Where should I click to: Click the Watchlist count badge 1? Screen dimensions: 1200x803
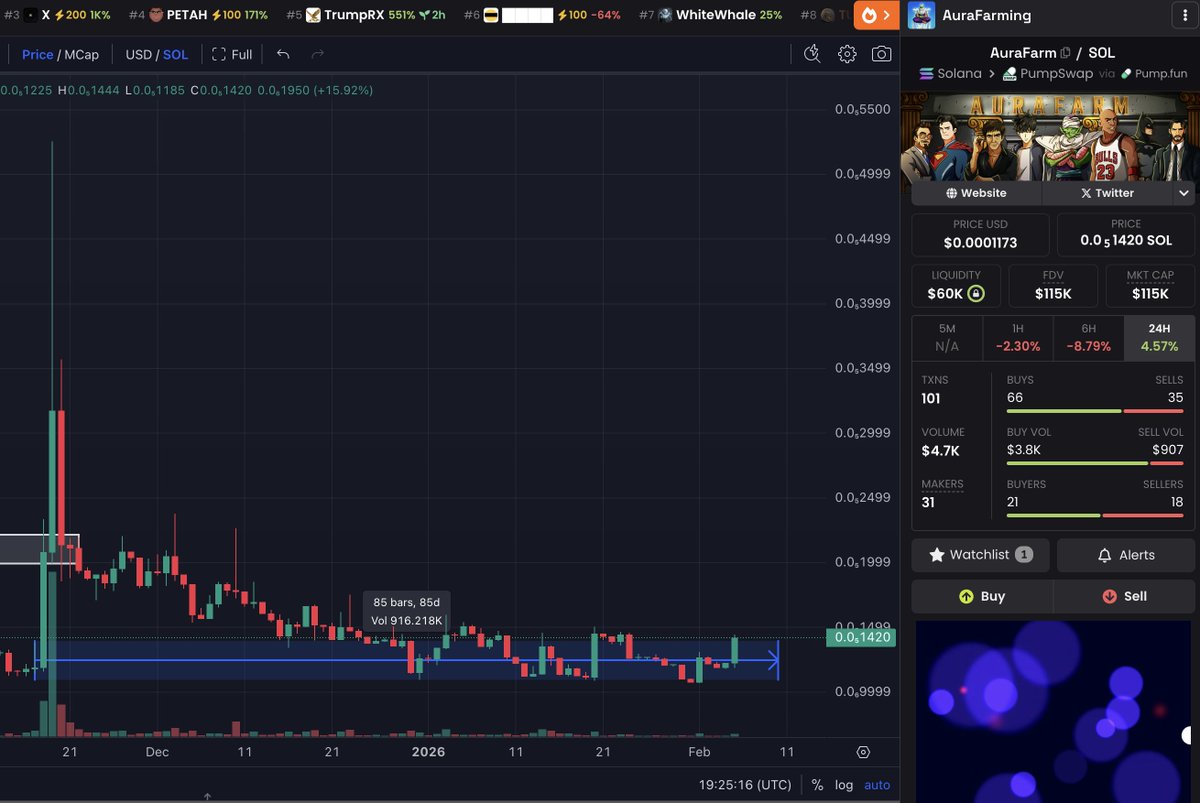pos(1023,555)
